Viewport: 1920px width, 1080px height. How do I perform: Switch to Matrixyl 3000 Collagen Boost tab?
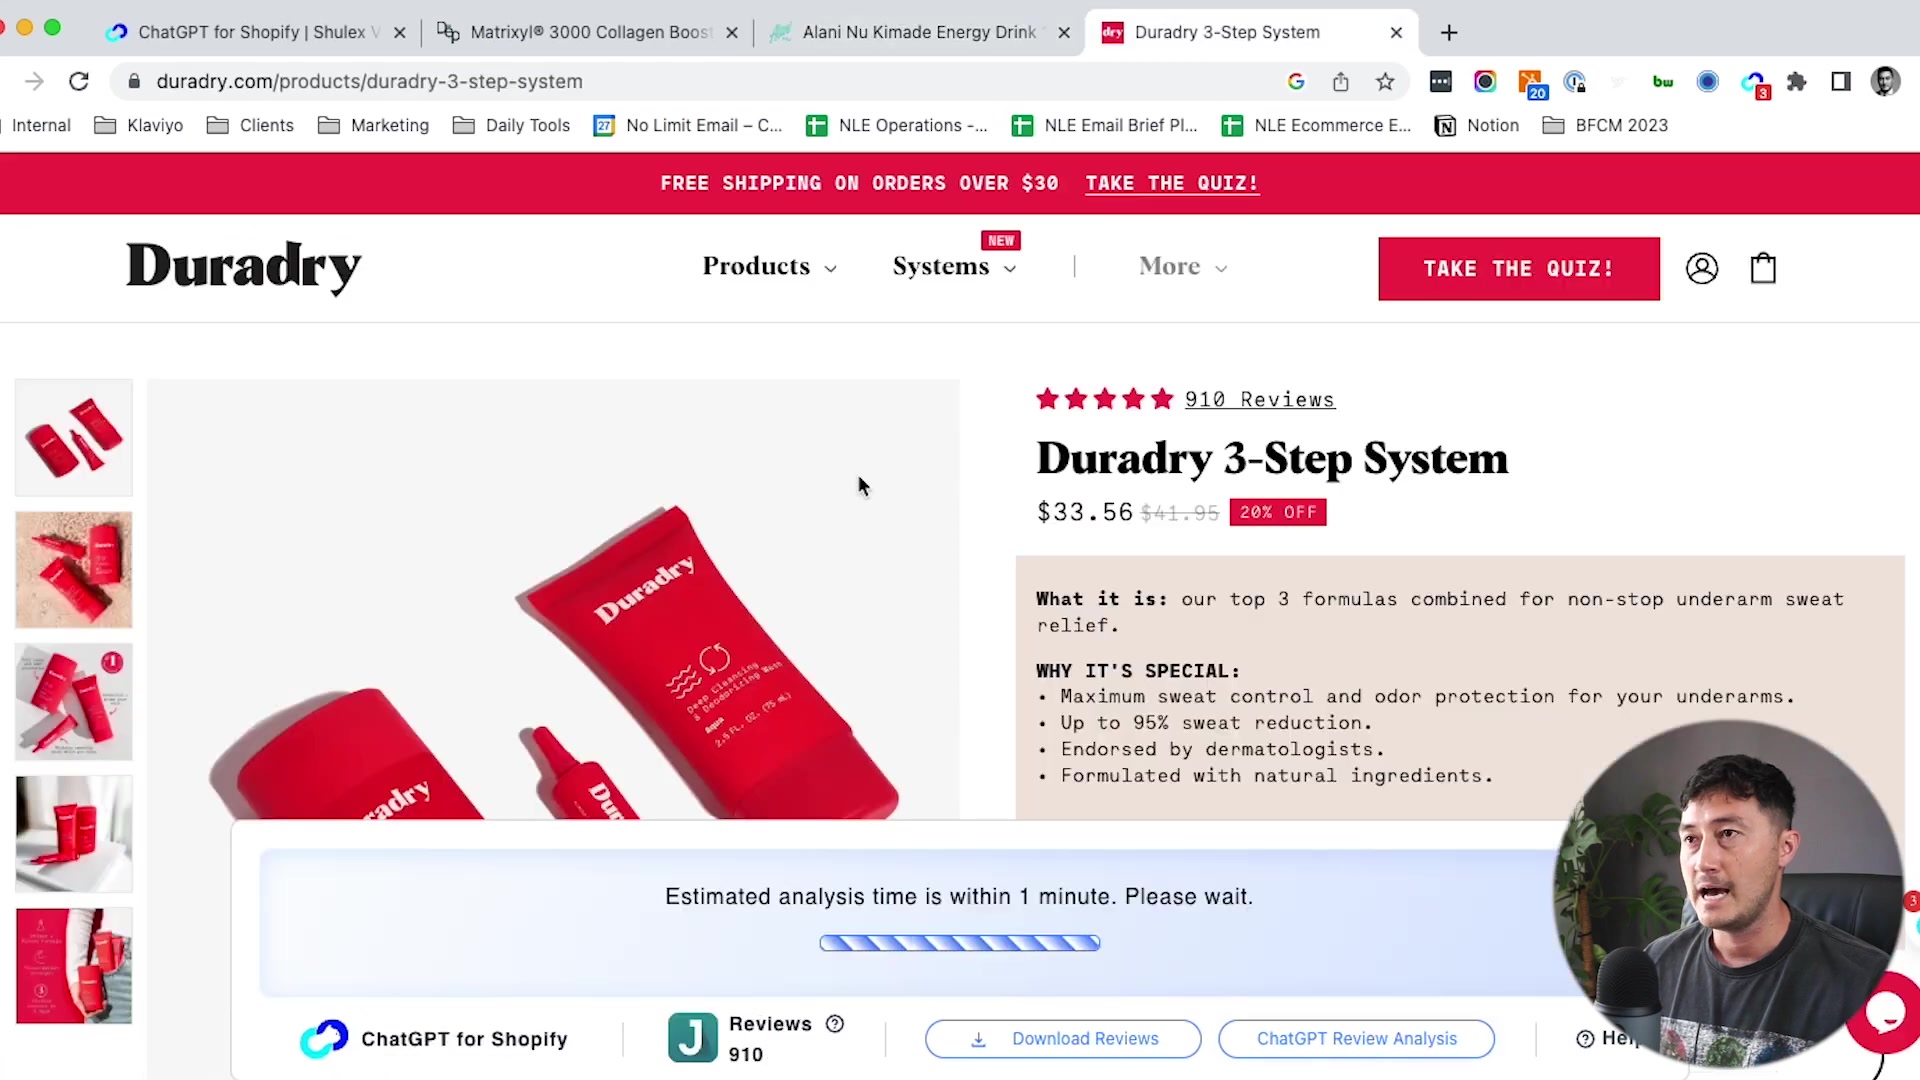590,32
